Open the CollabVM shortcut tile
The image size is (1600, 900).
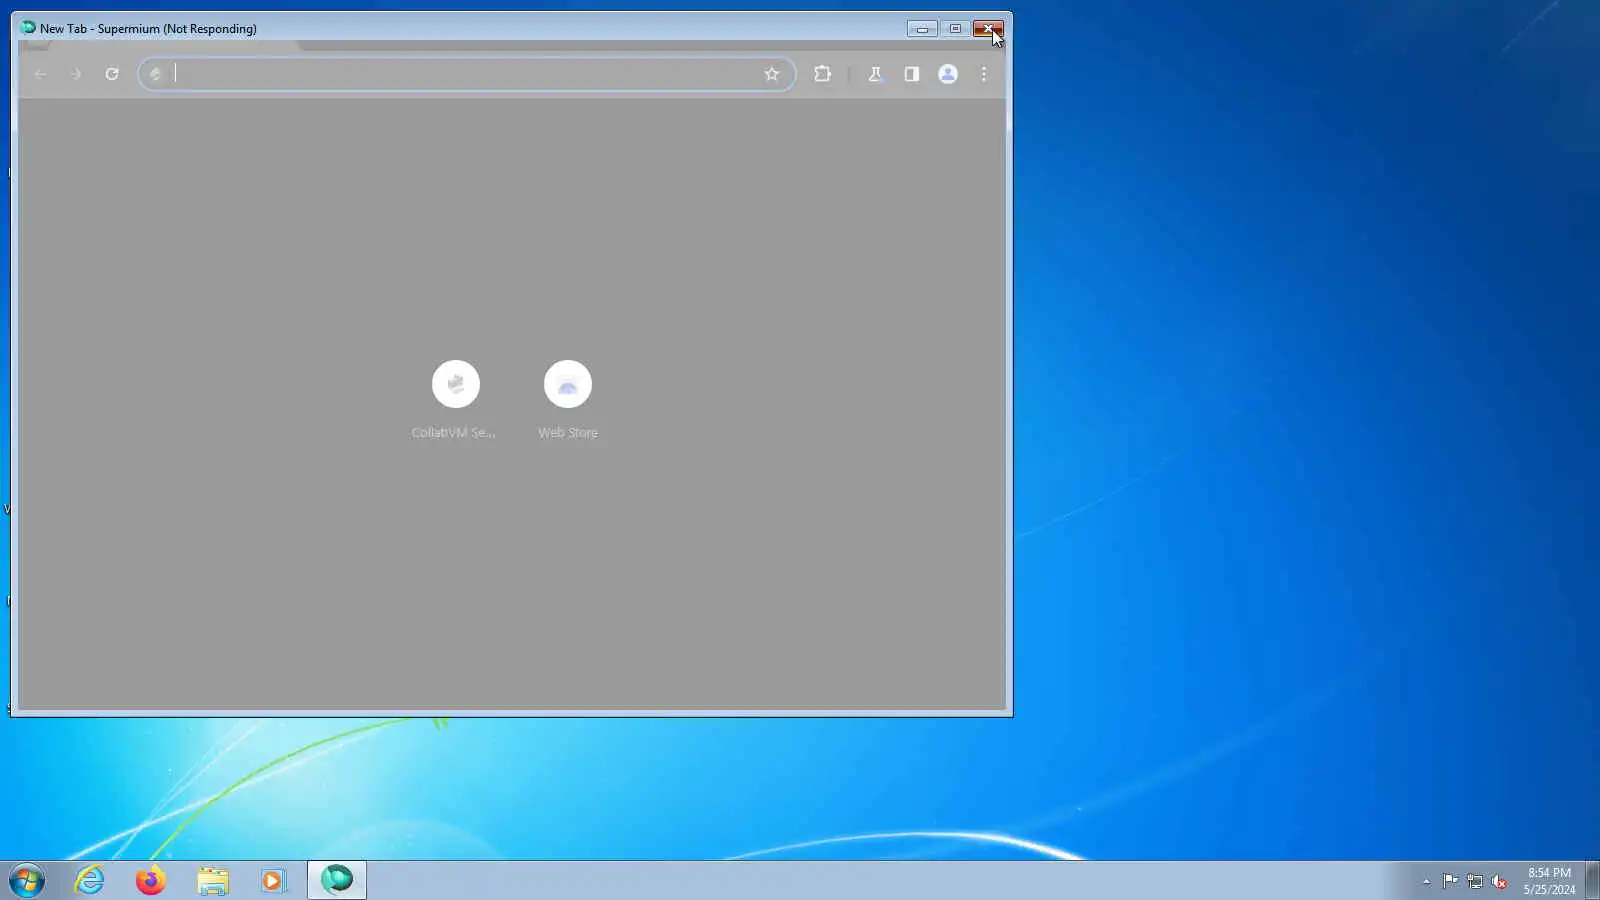point(455,399)
